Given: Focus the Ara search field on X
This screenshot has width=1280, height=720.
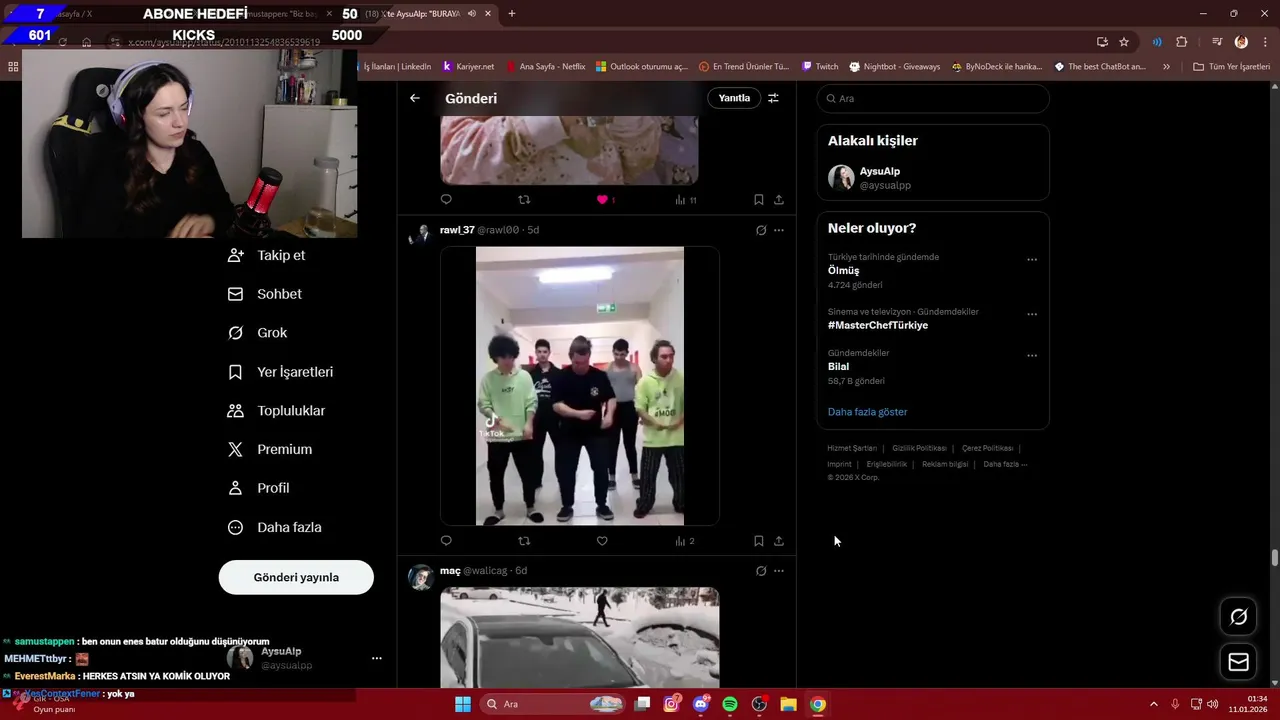Looking at the screenshot, I should coord(933,99).
